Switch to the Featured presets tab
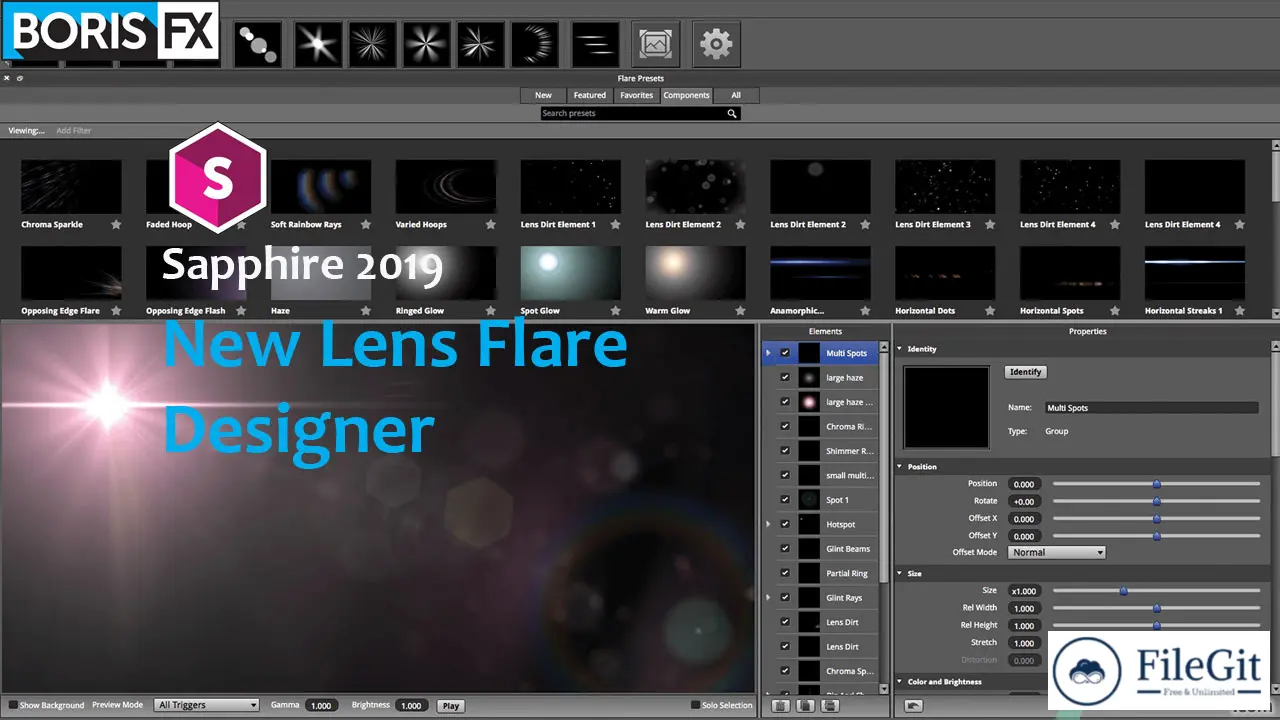This screenshot has width=1280, height=720. 589,95
